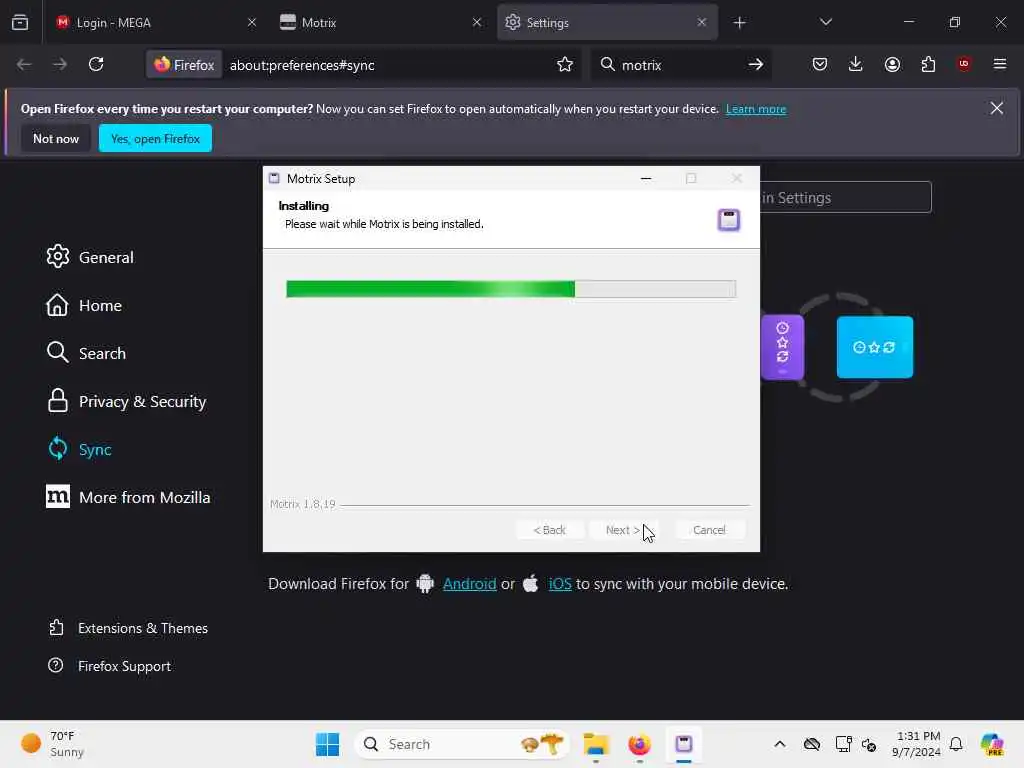Open the weather widget showing 70°F Sunny
Viewport: 1024px width, 768px height.
[52, 744]
